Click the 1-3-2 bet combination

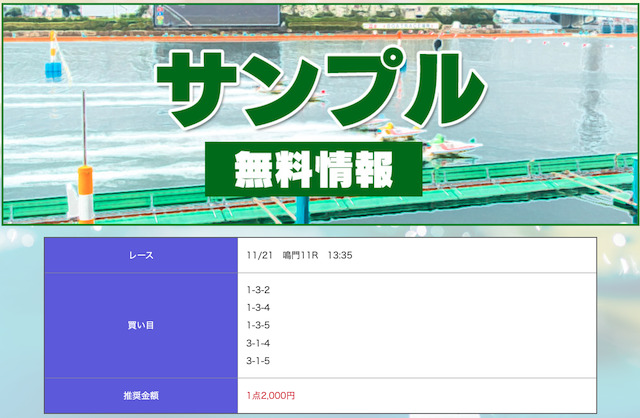(x=258, y=289)
